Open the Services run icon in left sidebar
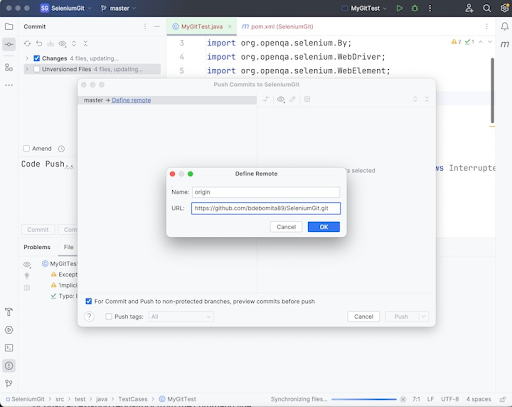This screenshot has height=407, width=512. (9, 330)
